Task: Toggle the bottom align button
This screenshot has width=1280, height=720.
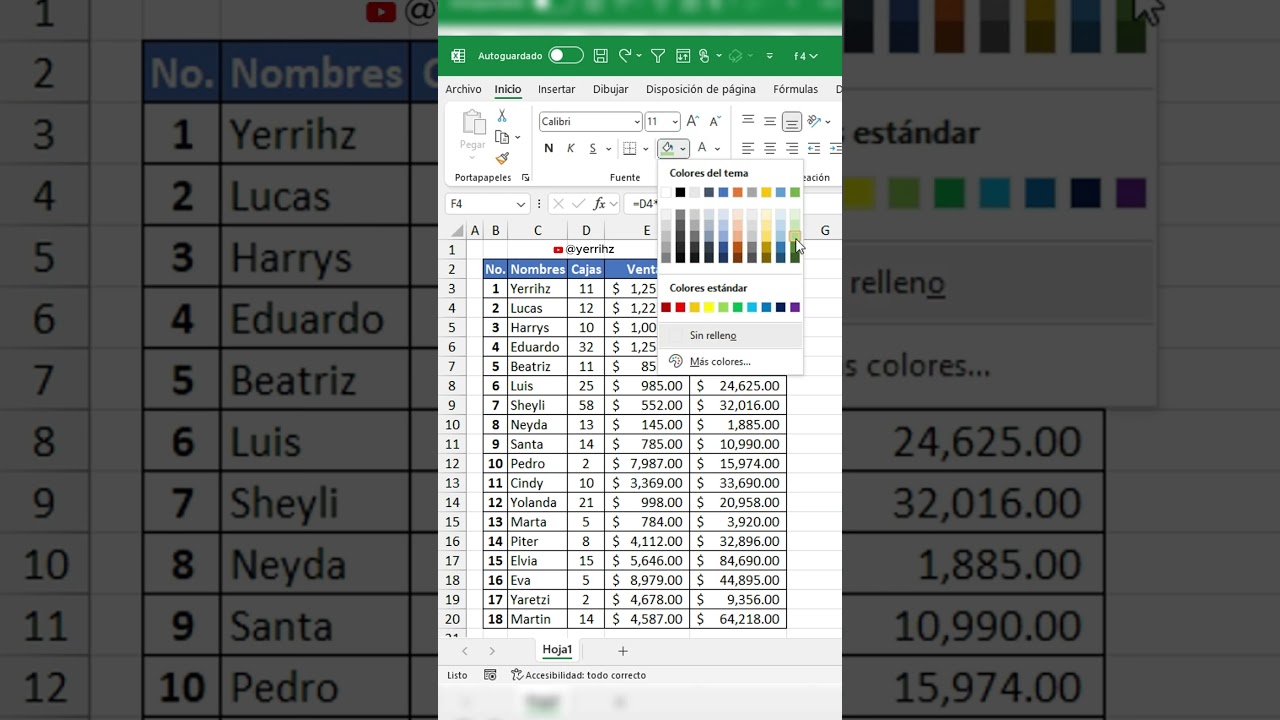Action: click(x=792, y=122)
